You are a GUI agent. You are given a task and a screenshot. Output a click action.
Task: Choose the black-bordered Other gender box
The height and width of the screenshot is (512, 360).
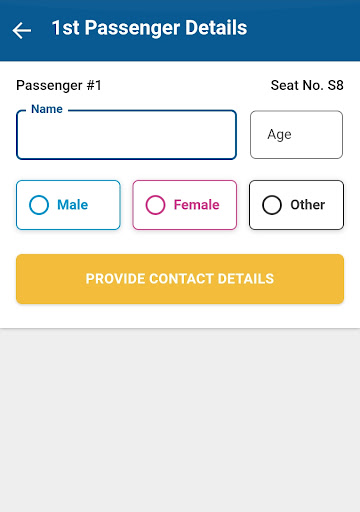click(x=296, y=205)
